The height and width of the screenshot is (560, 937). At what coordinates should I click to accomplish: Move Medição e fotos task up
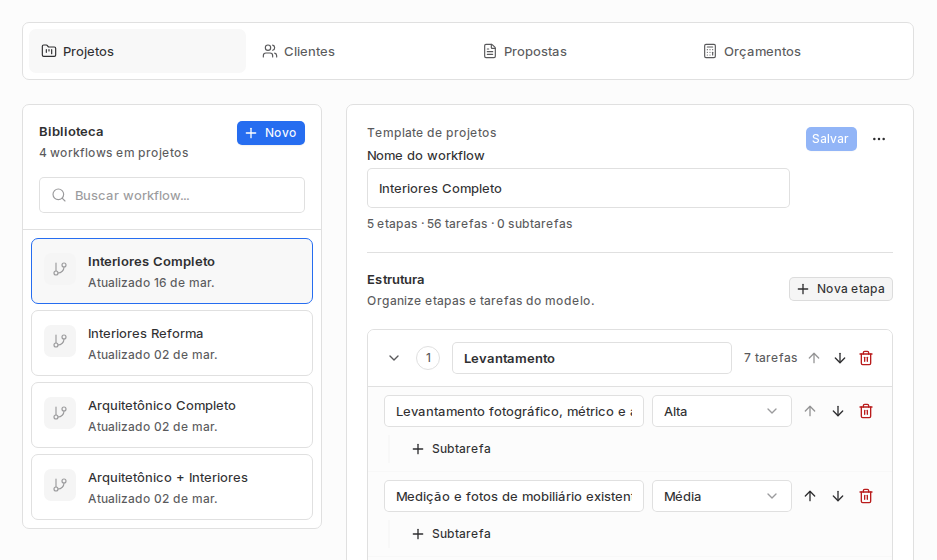pos(810,496)
